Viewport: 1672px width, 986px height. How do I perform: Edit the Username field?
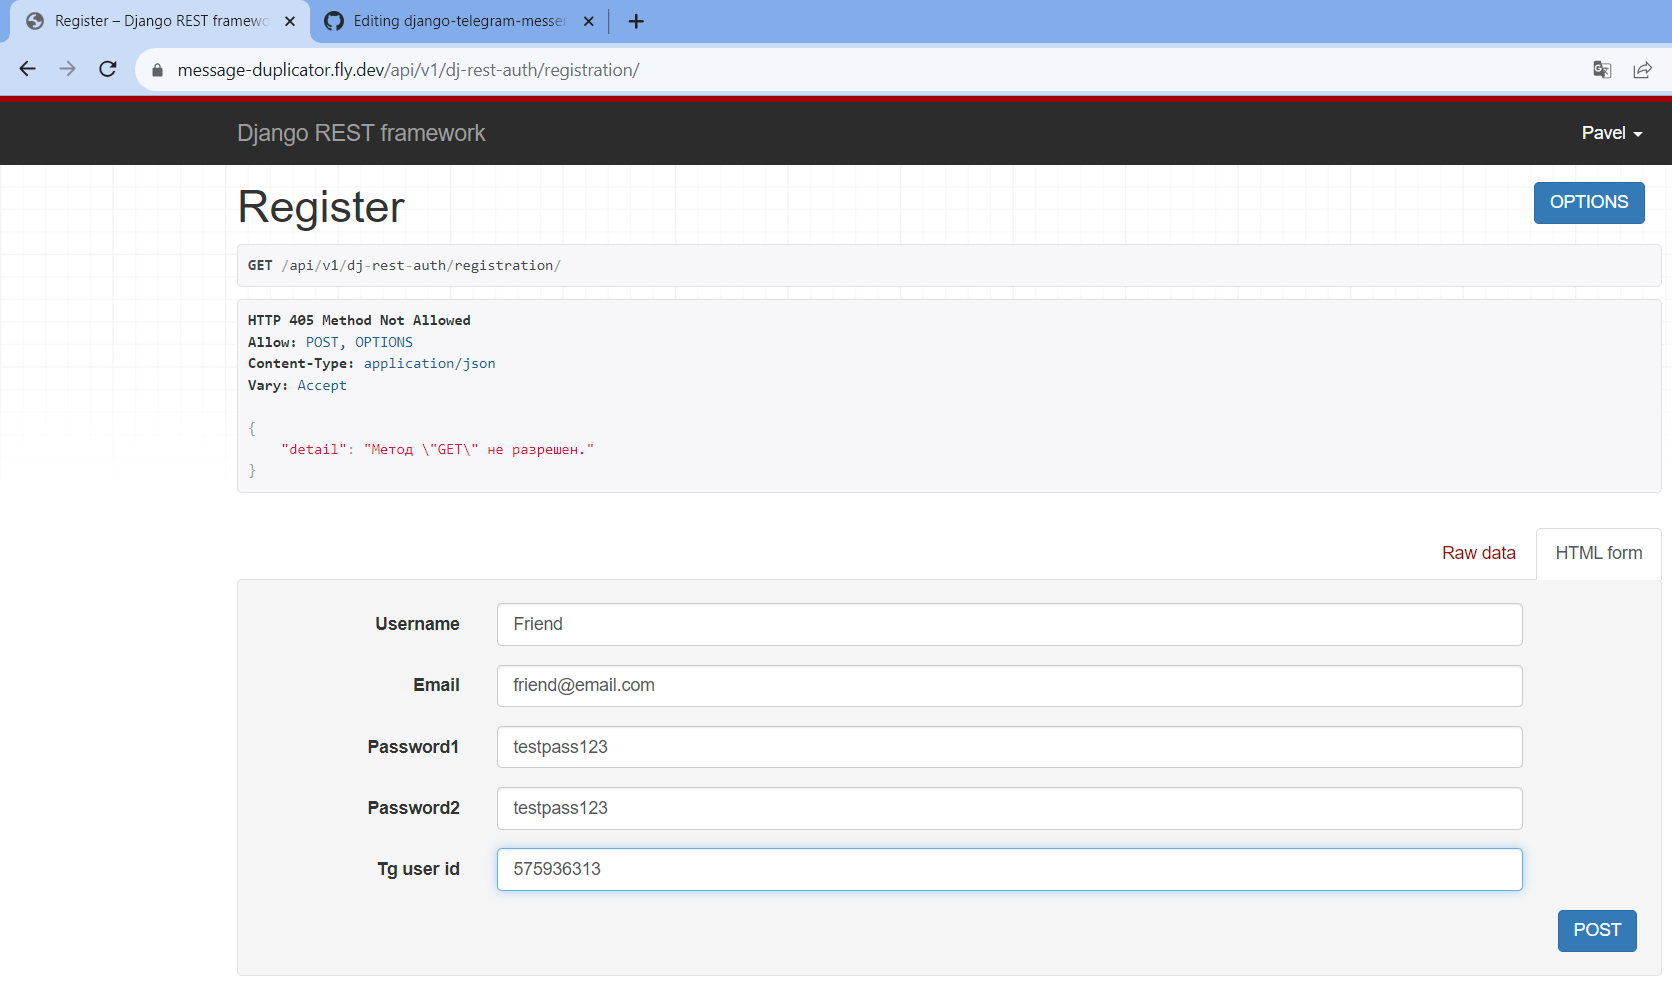(x=1009, y=624)
